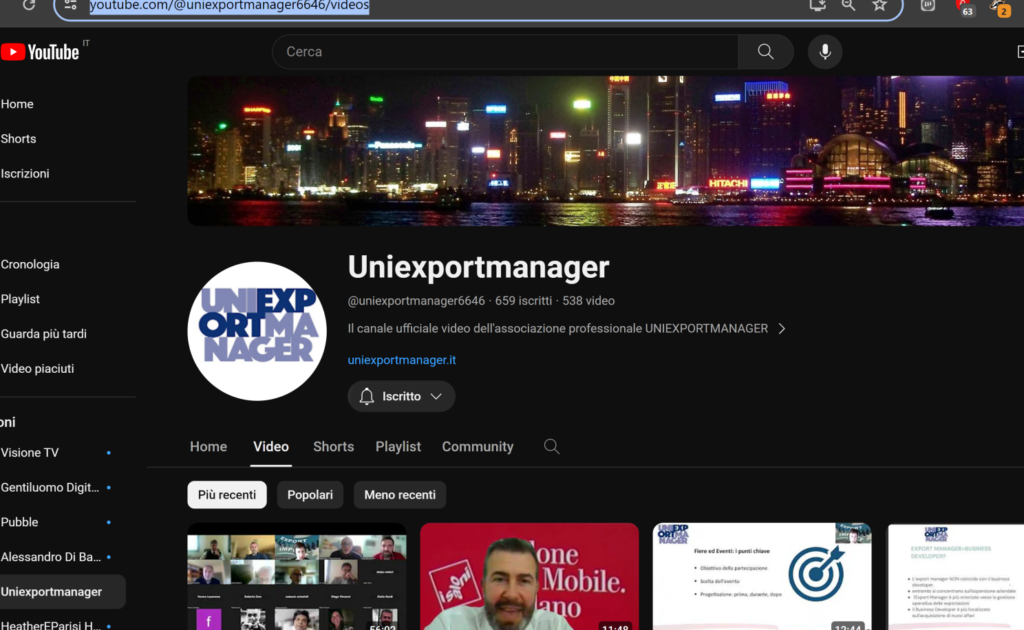
Task: Click the @uniexportmanager6646 handle text
Action: tap(416, 301)
